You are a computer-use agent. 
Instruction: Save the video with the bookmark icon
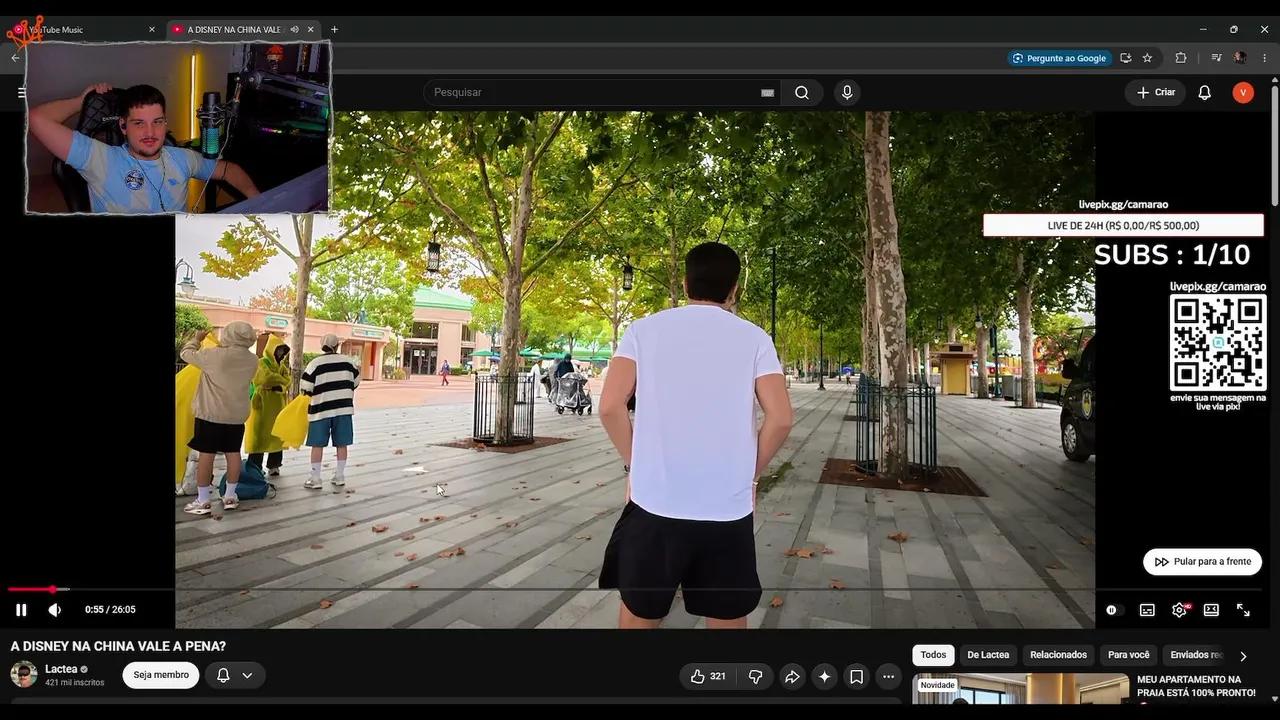click(856, 677)
